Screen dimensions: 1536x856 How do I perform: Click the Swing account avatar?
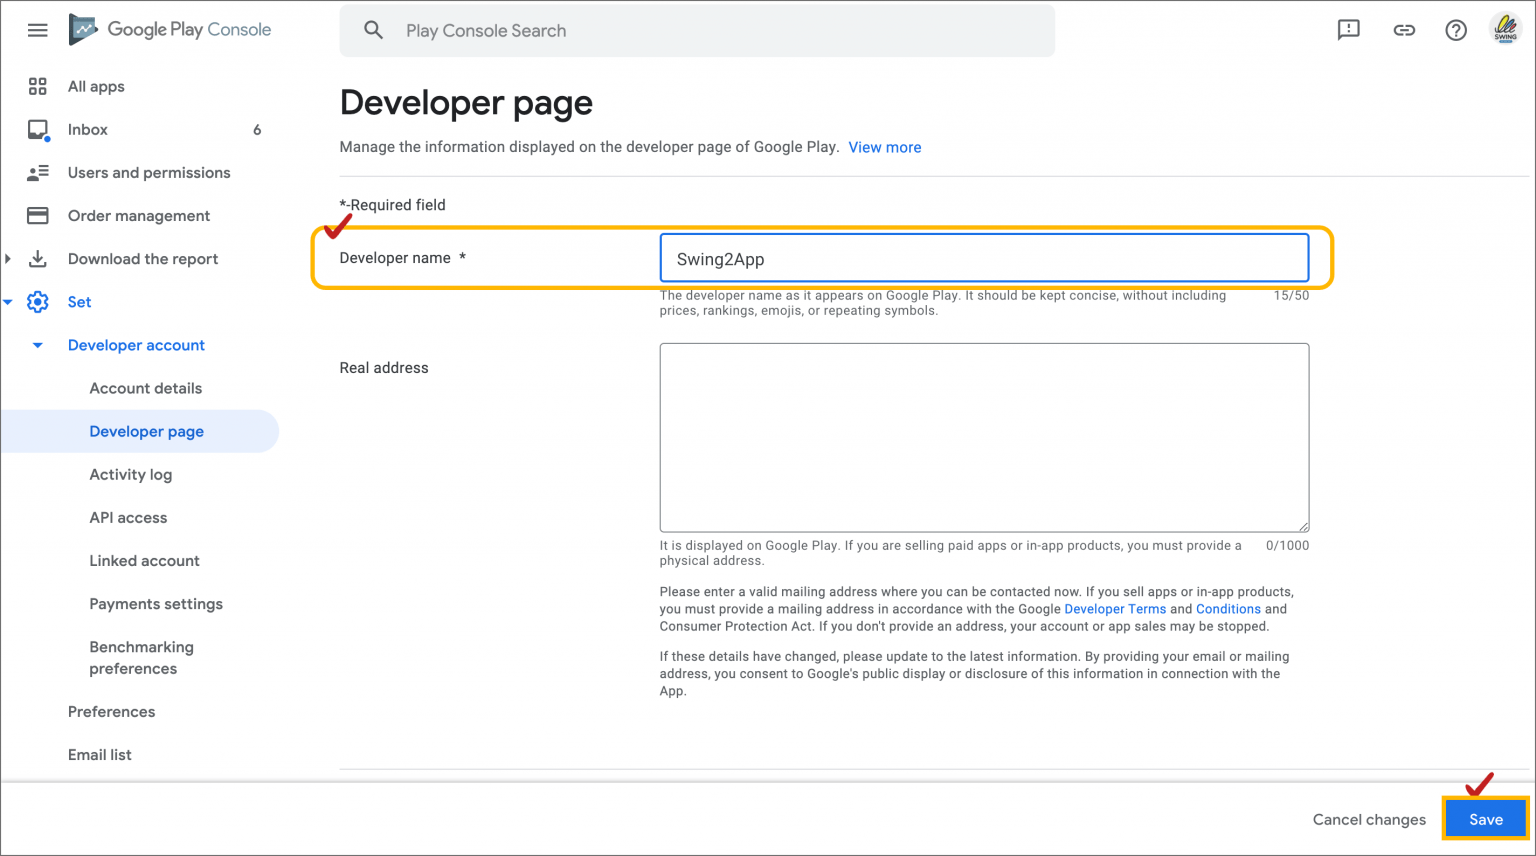pyautogui.click(x=1506, y=29)
